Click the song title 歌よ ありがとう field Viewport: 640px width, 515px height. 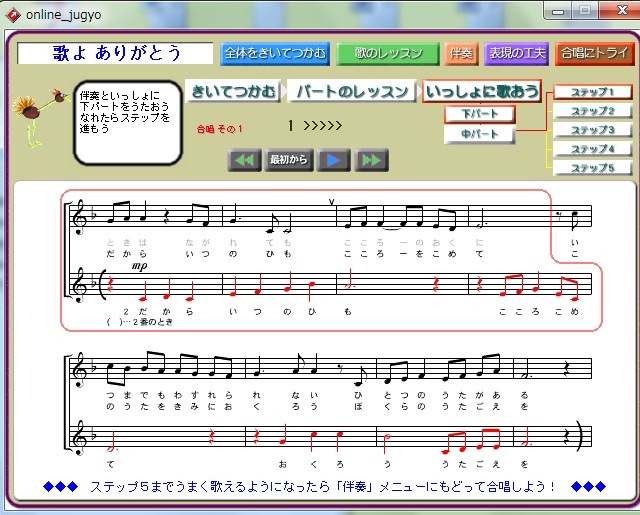click(115, 53)
